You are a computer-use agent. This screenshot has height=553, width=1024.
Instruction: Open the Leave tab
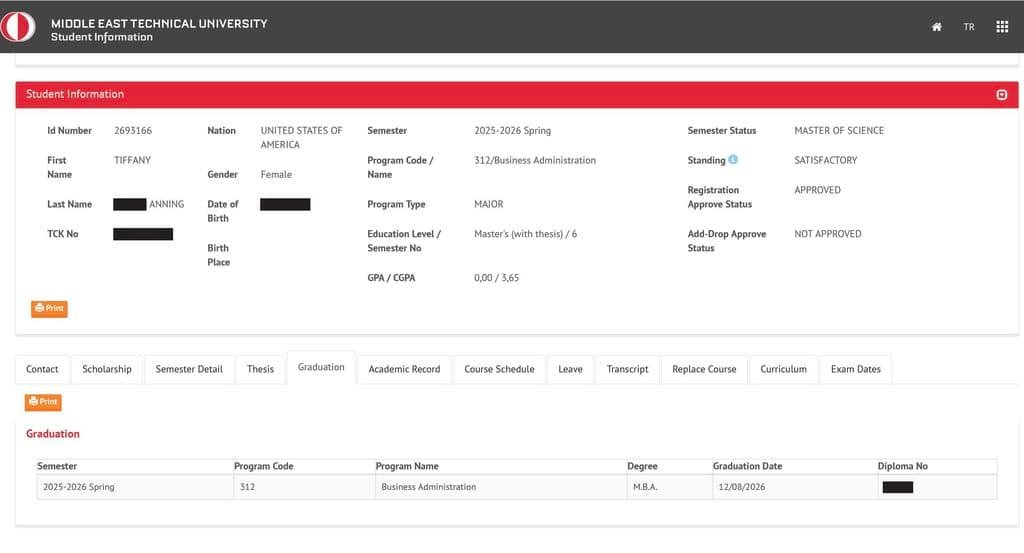(570, 370)
